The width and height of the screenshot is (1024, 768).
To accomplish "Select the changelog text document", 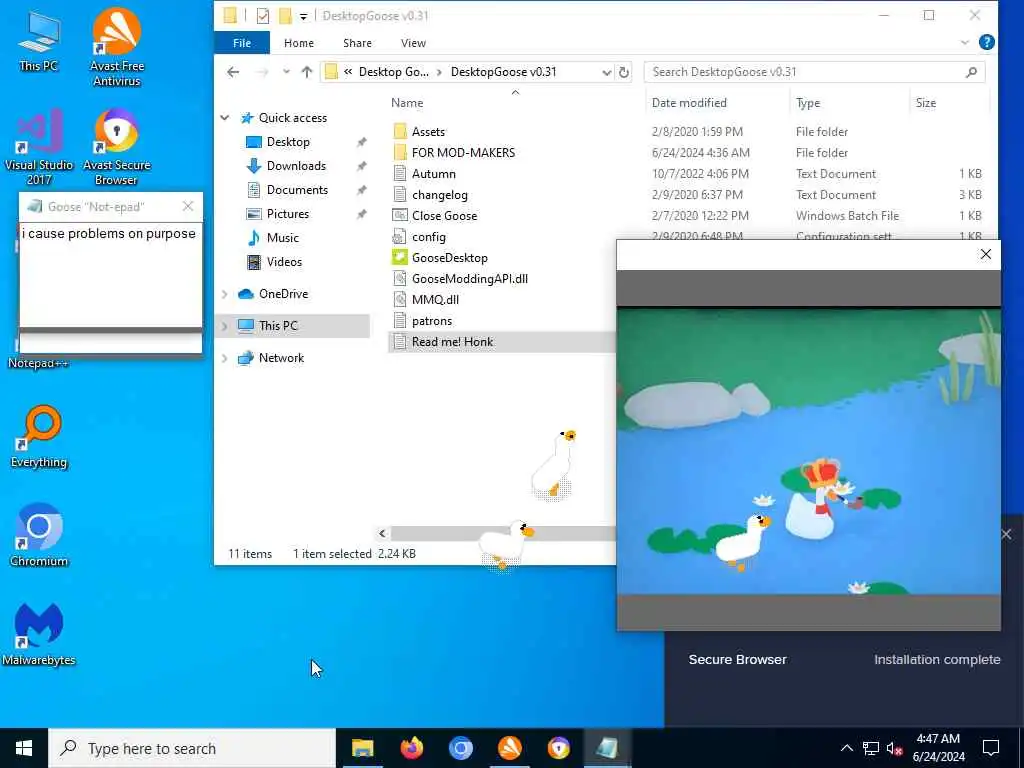I will [x=439, y=195].
